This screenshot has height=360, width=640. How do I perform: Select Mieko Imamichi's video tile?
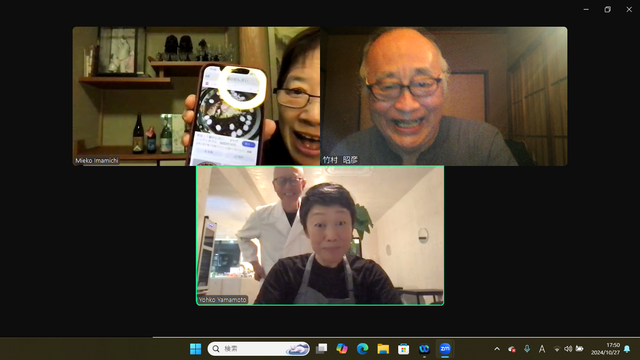196,96
